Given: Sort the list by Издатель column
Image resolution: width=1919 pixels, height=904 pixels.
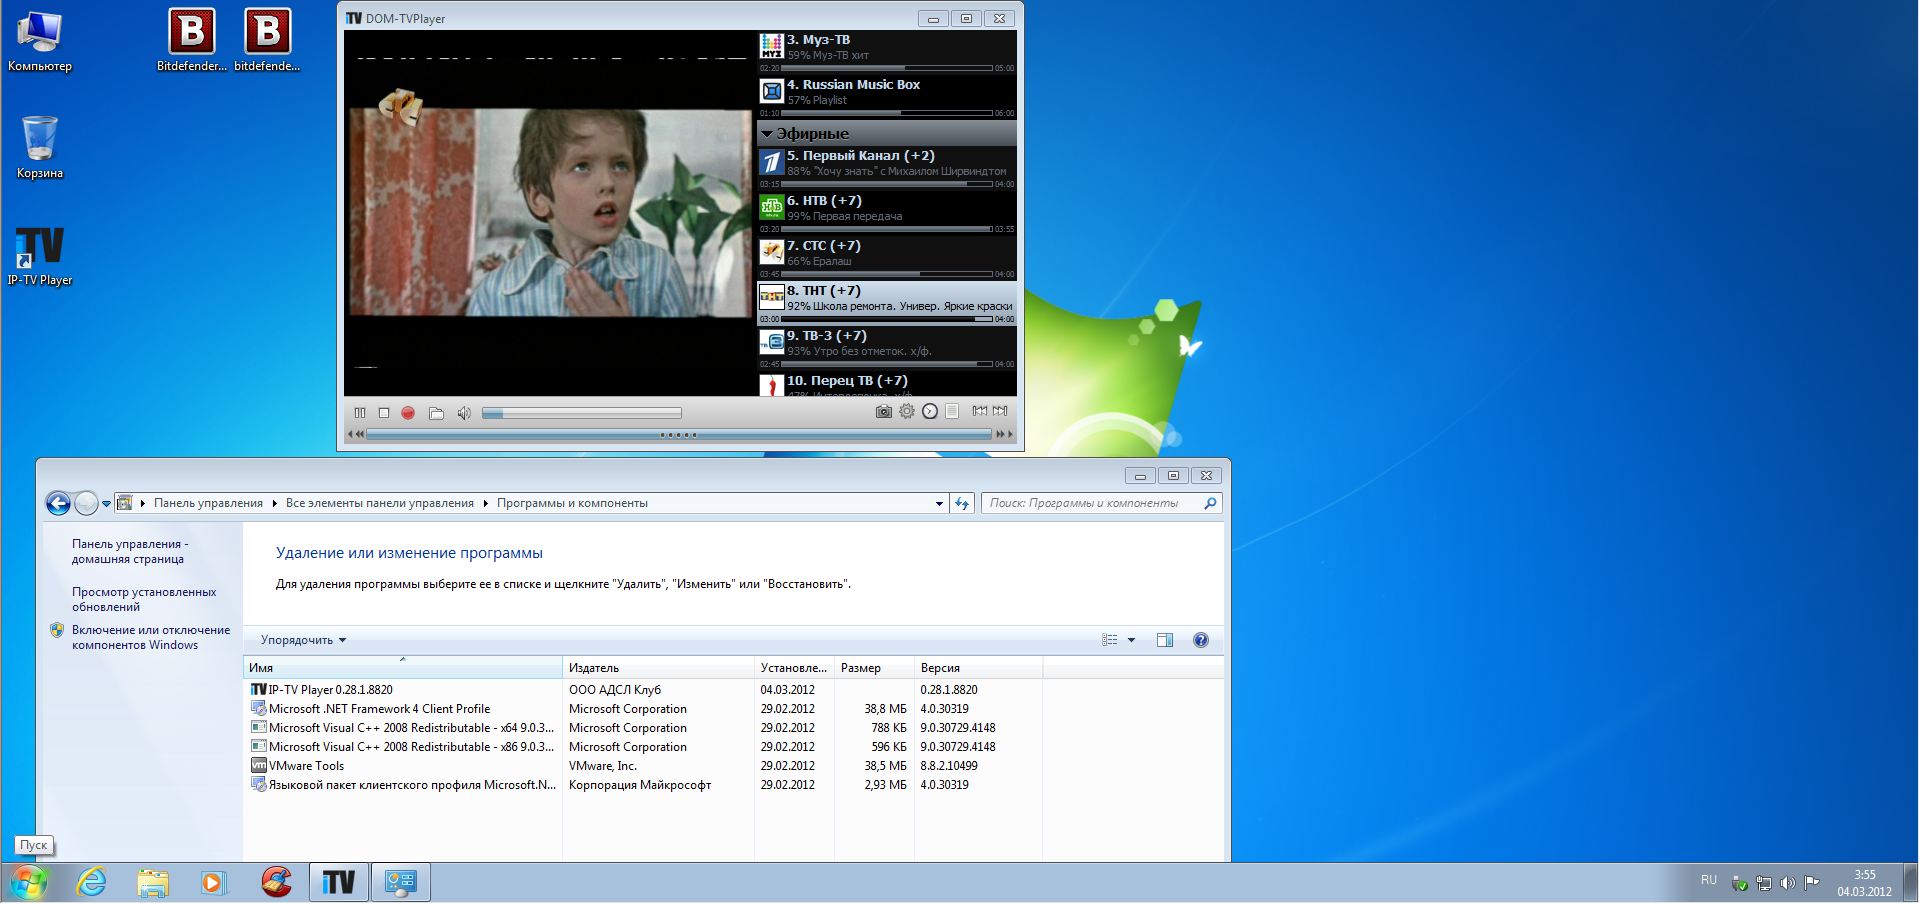Looking at the screenshot, I should pos(659,667).
